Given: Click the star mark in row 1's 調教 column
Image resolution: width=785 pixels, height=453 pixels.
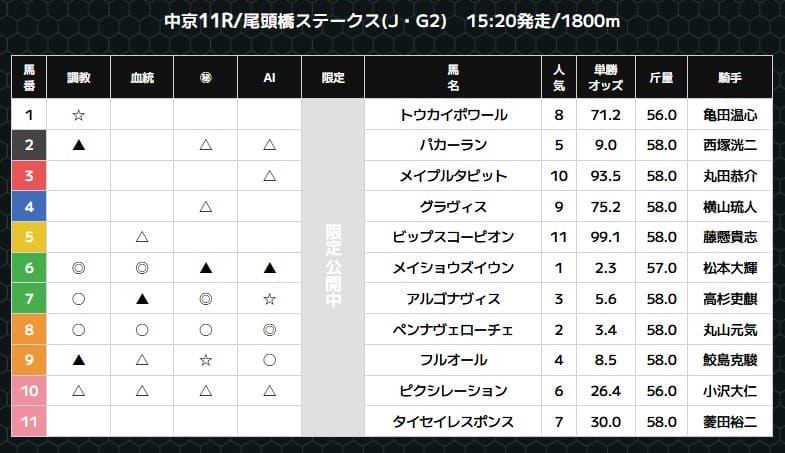Looking at the screenshot, I should click(78, 115).
